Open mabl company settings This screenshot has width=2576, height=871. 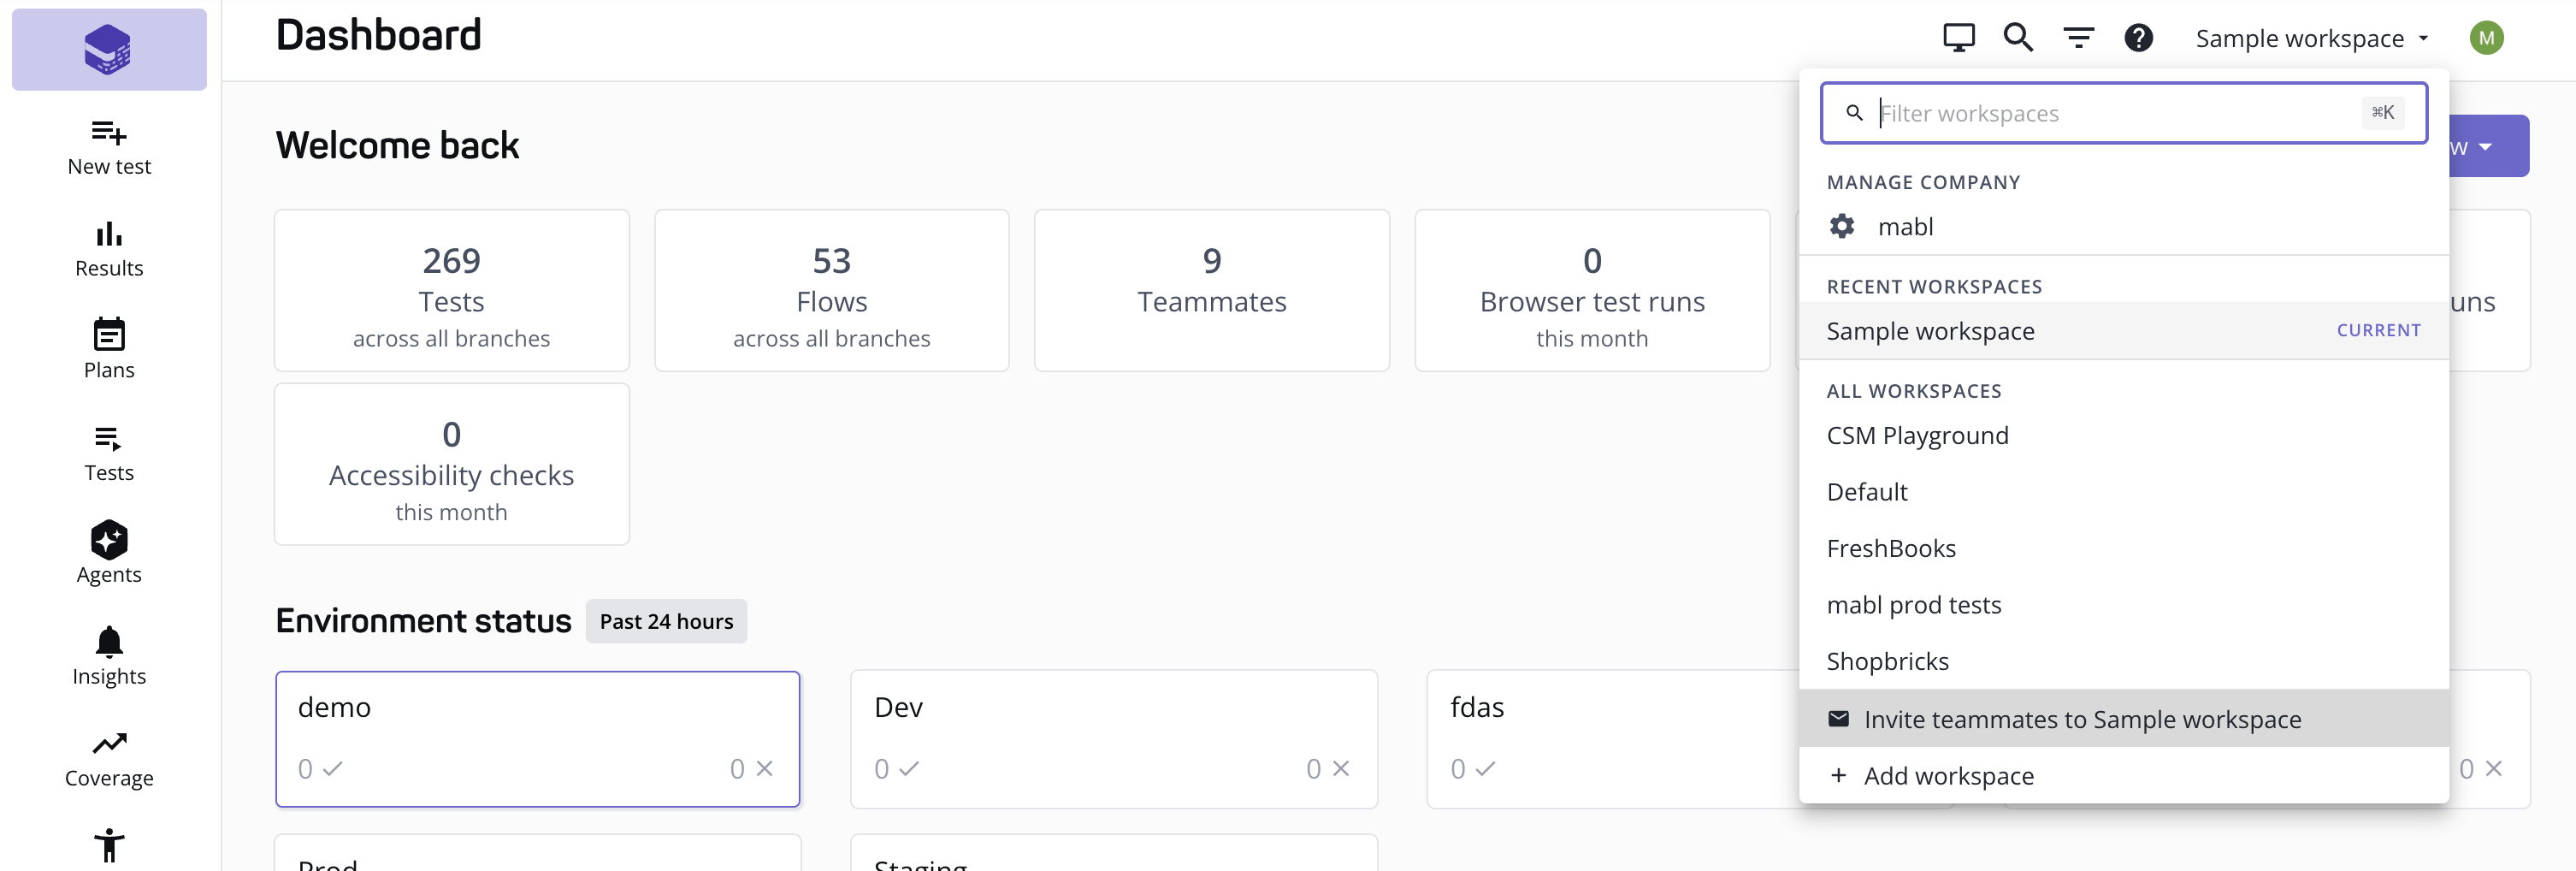pyautogui.click(x=2123, y=226)
